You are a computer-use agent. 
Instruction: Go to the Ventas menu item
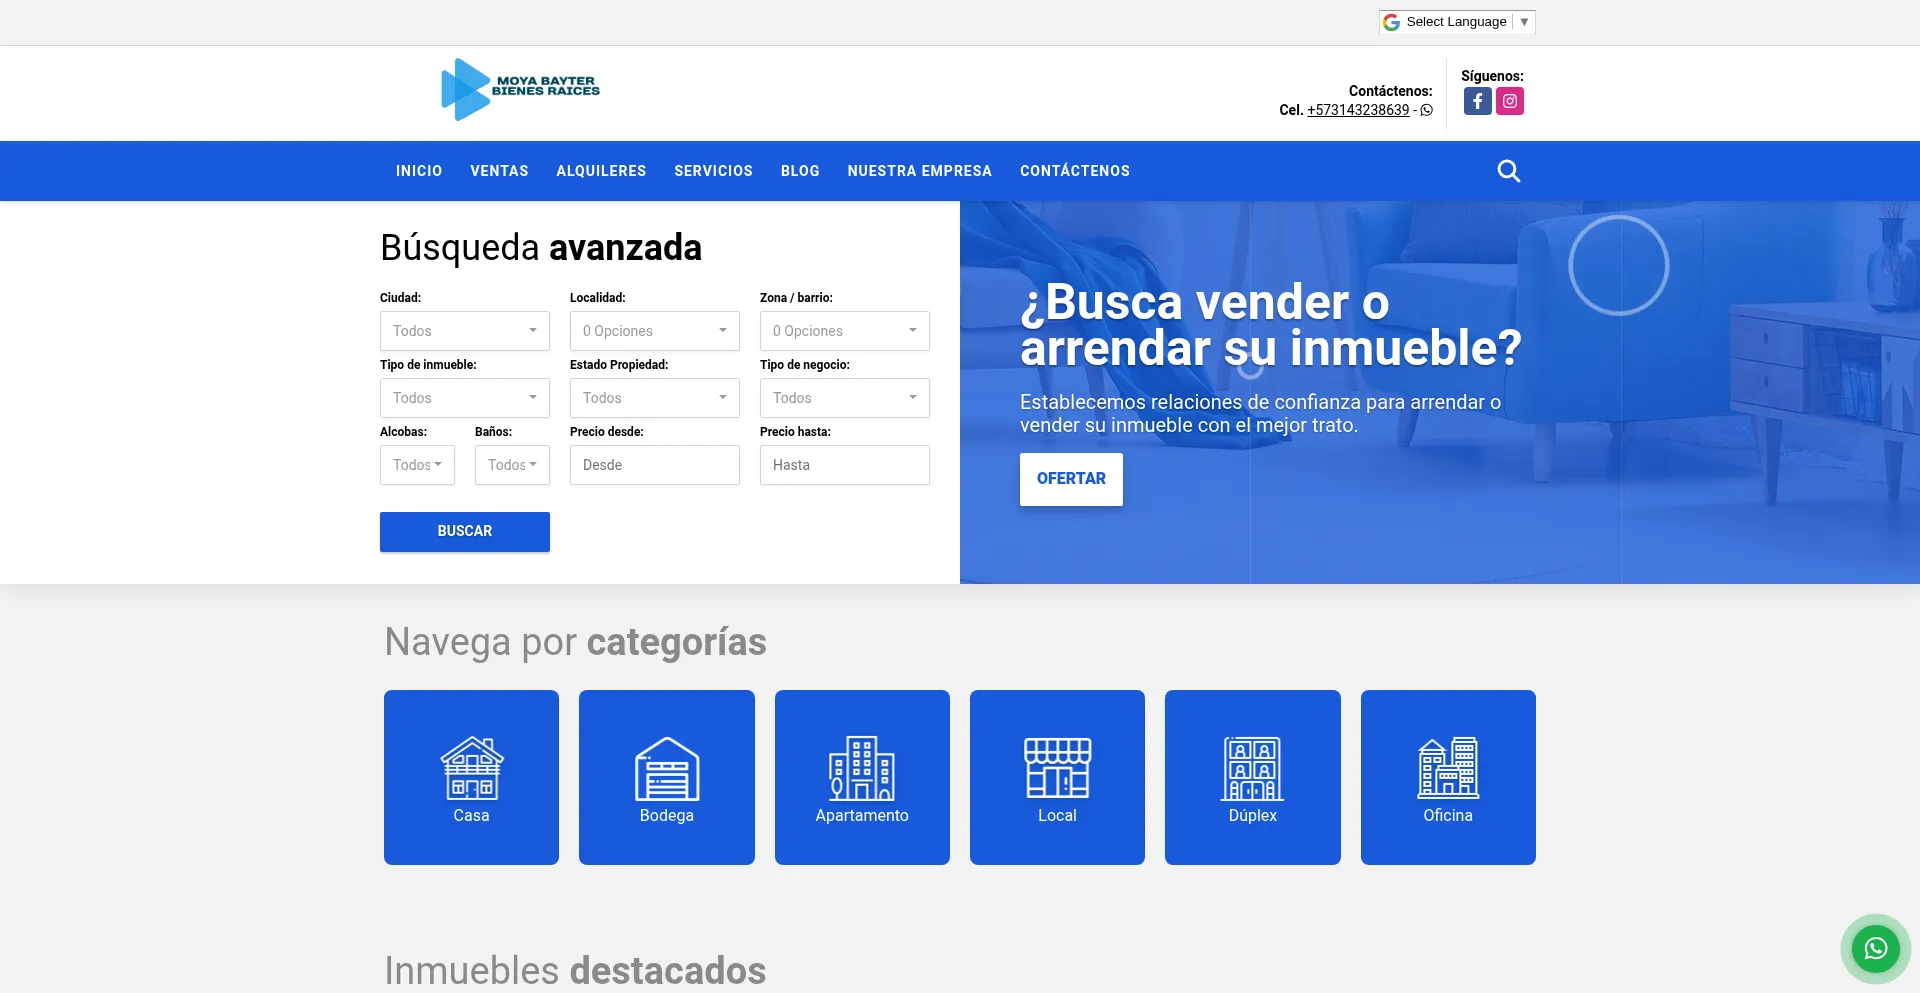[x=499, y=171]
